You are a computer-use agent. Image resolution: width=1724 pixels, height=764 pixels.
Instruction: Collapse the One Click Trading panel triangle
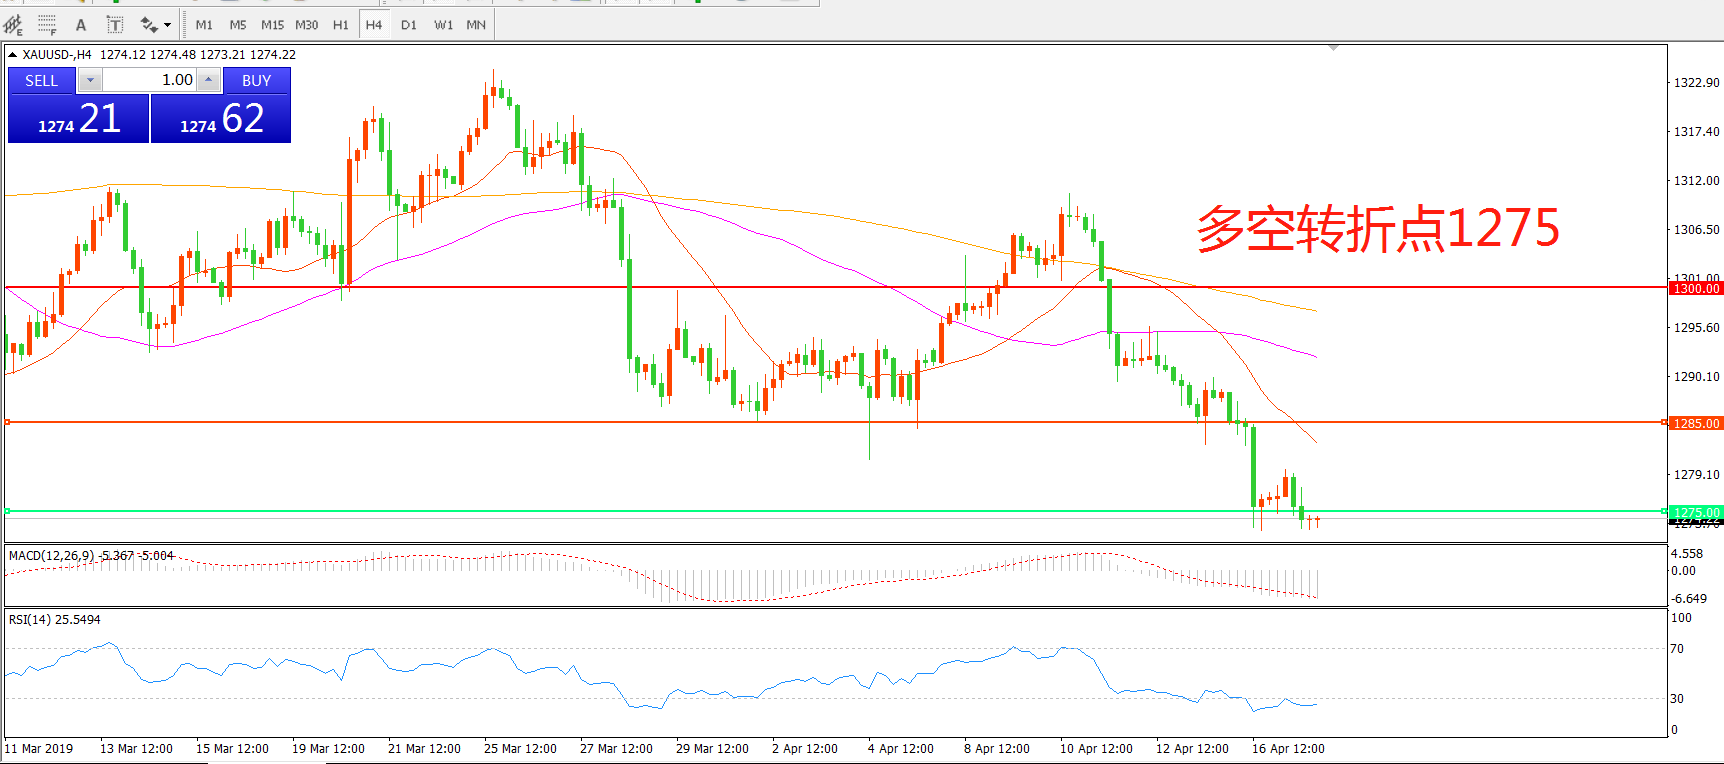pyautogui.click(x=13, y=55)
